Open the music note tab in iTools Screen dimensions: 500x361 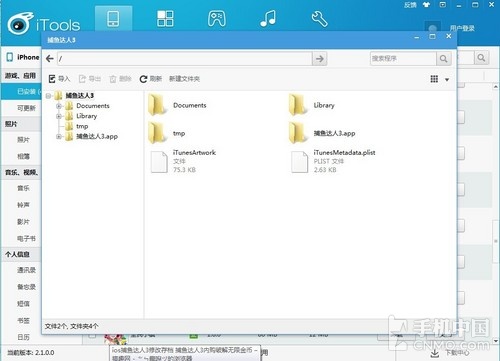tap(268, 18)
